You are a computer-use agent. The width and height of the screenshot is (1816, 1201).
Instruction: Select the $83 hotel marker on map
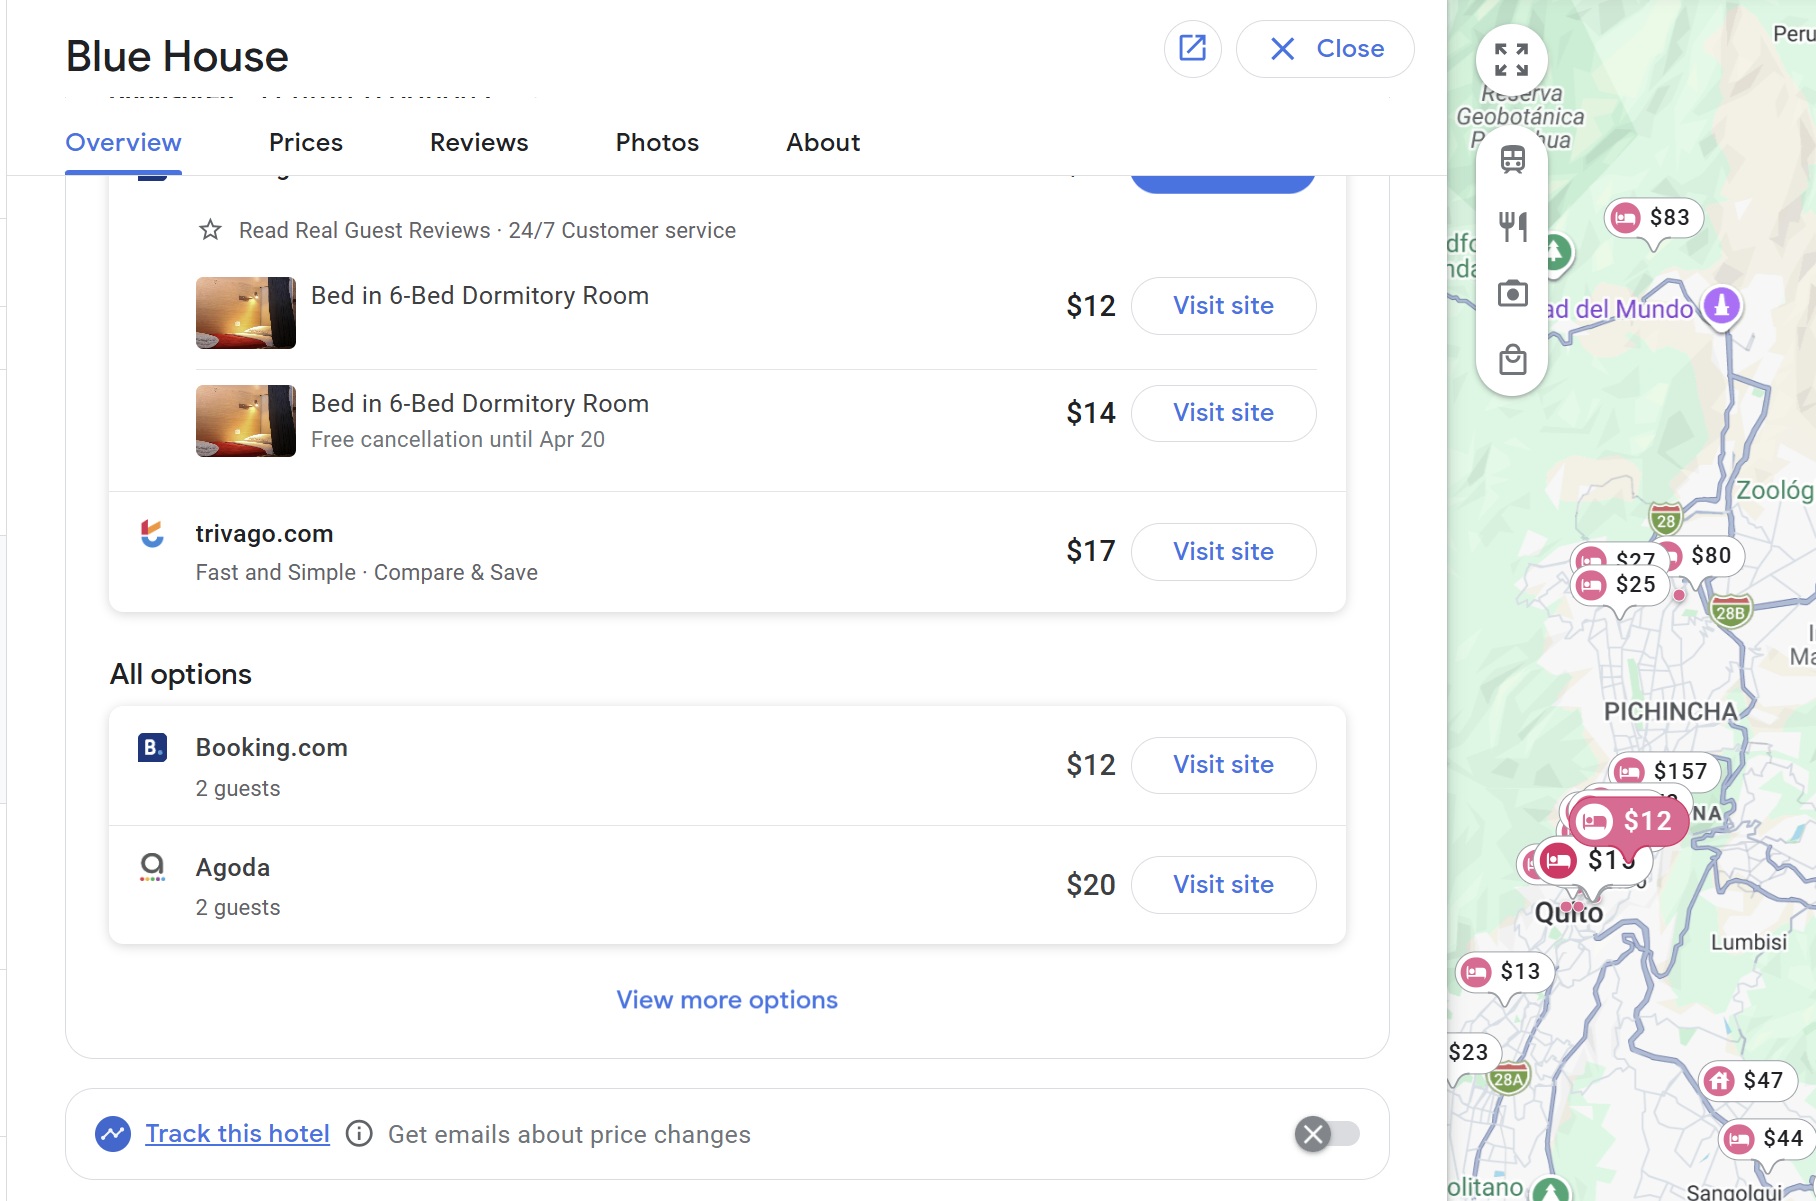click(1654, 218)
